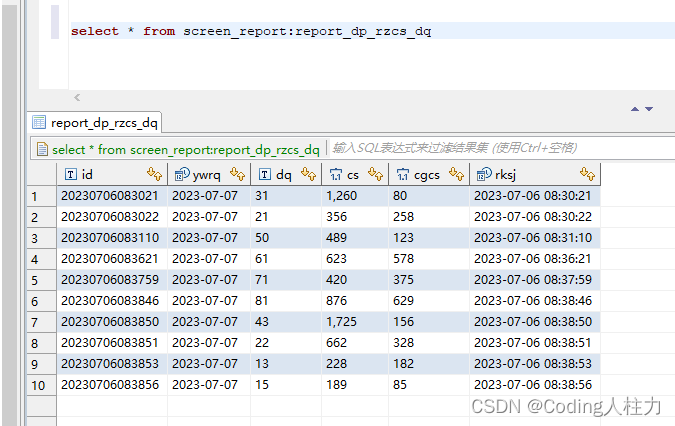Image resolution: width=675 pixels, height=426 pixels.
Task: Click the panel down arrow above results
Action: [649, 109]
